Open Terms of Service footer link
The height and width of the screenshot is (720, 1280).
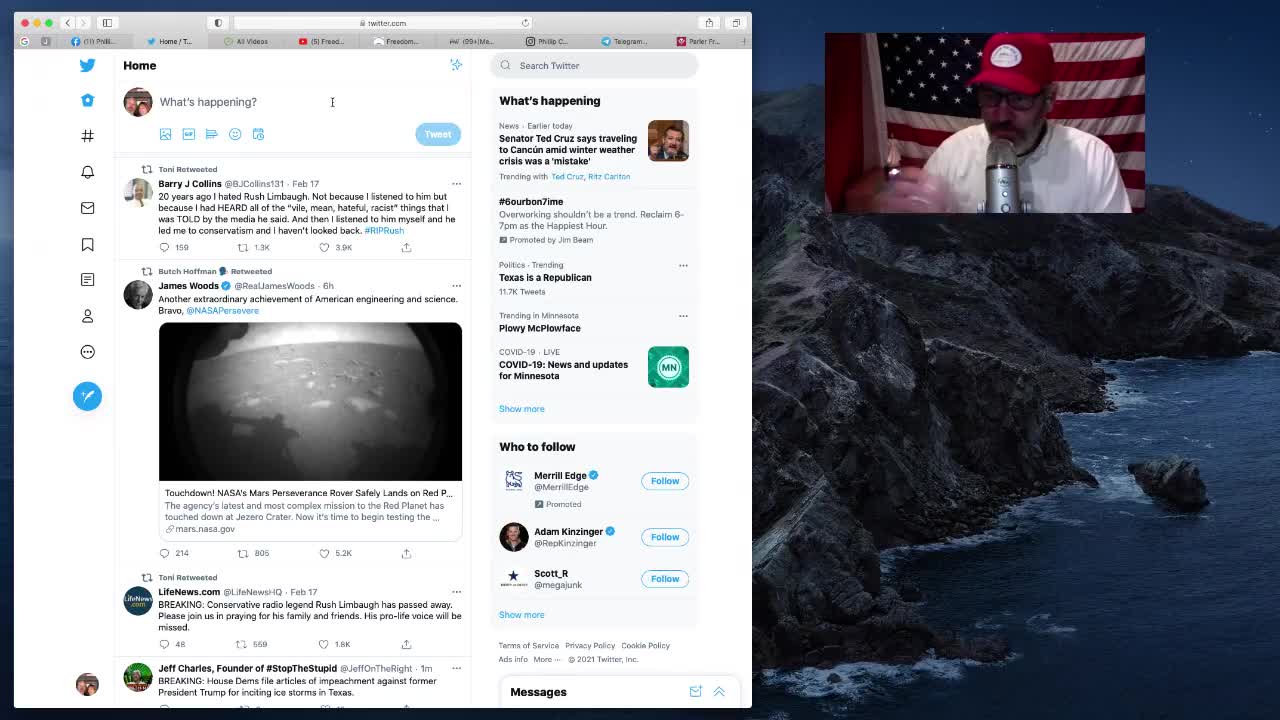tap(529, 646)
